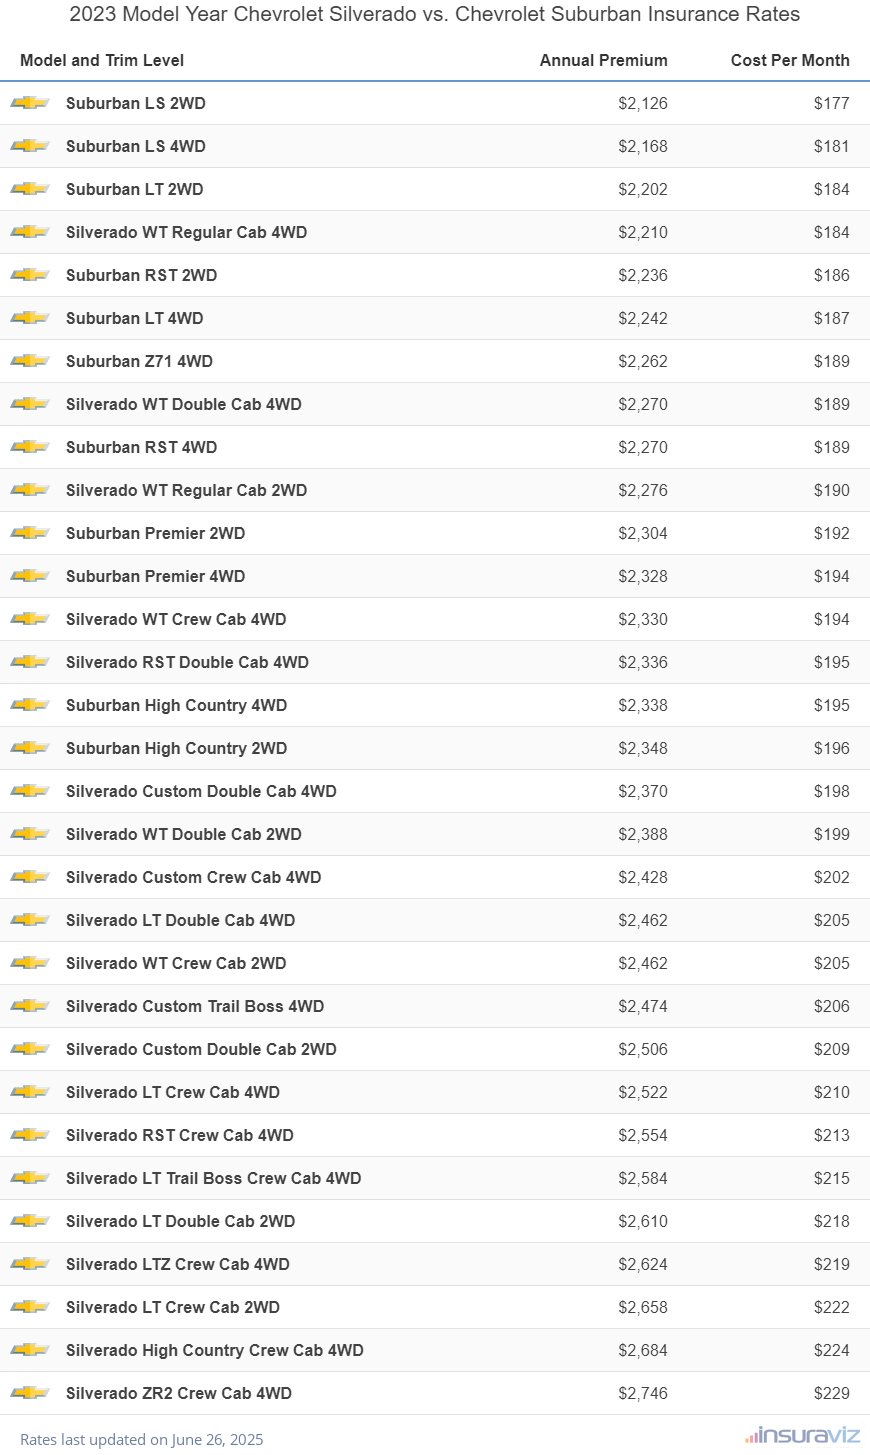Select the Silverado ZR2 Crew Cab 4WD trim name
870x1455 pixels.
[x=179, y=1393]
